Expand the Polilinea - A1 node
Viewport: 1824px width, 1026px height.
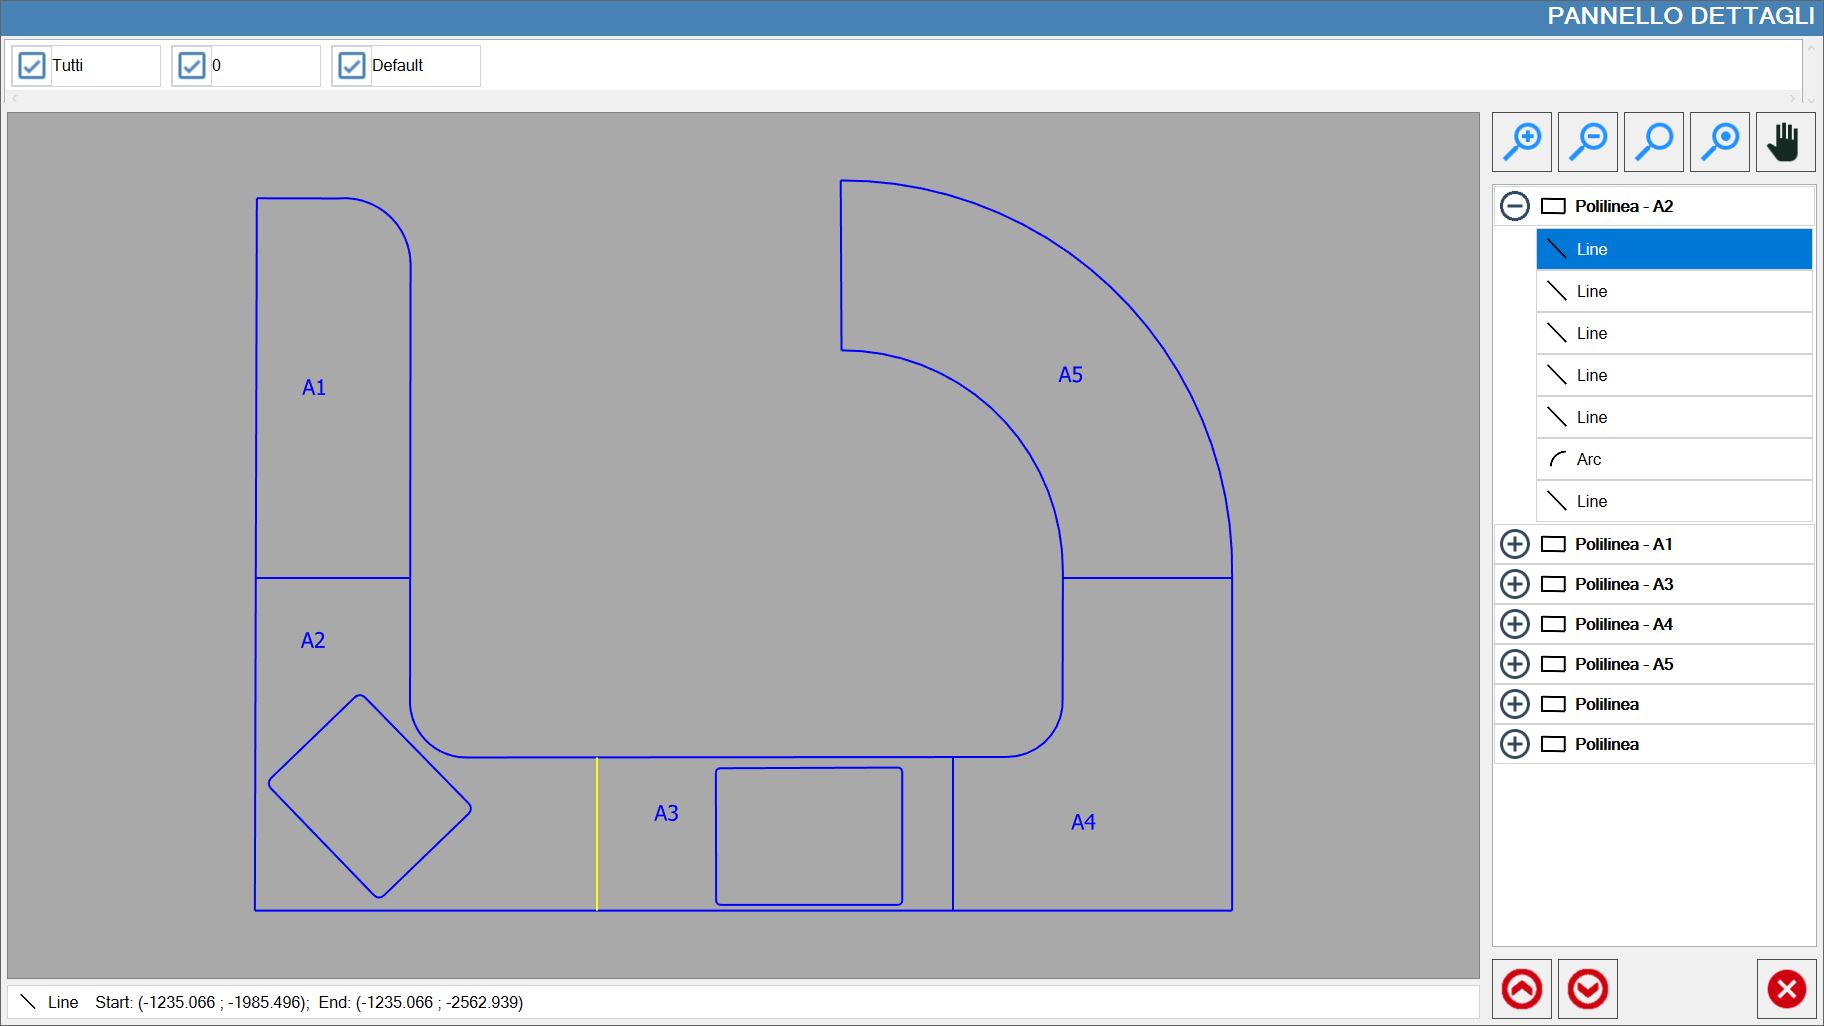[x=1515, y=544]
